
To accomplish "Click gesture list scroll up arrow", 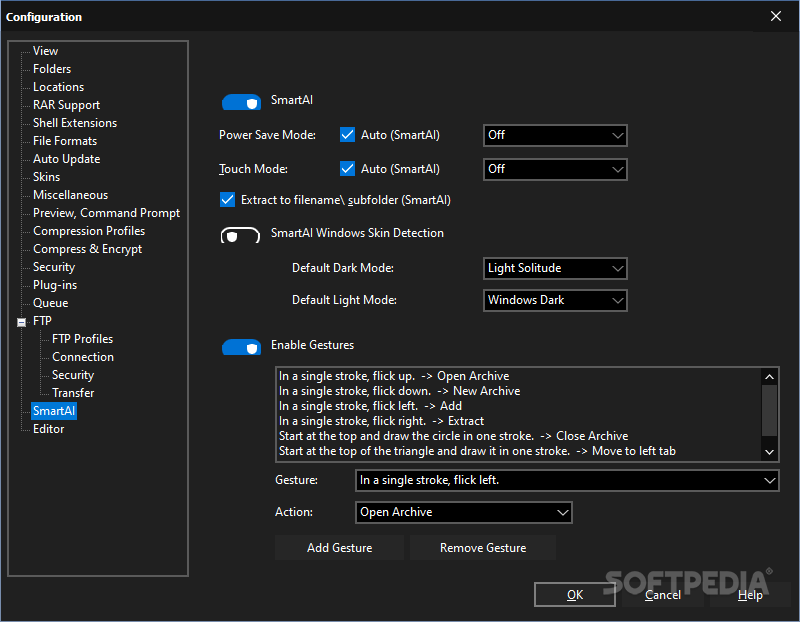I will pos(769,377).
